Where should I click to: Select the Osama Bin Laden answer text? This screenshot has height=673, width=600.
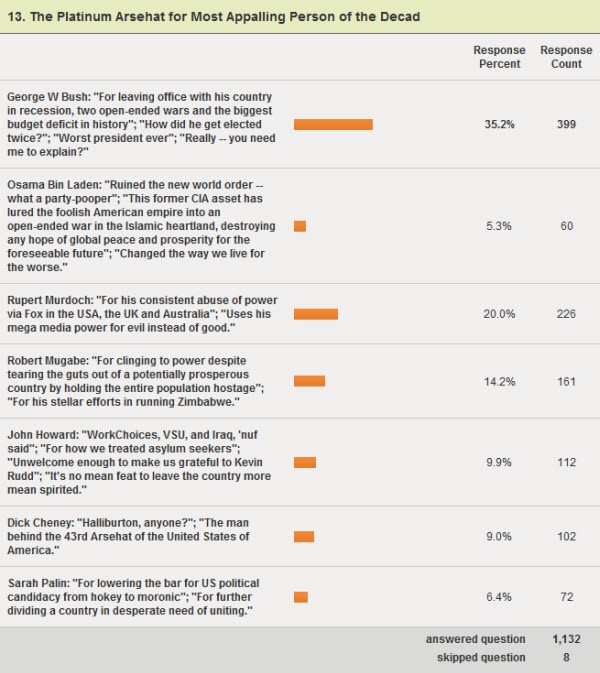click(141, 226)
